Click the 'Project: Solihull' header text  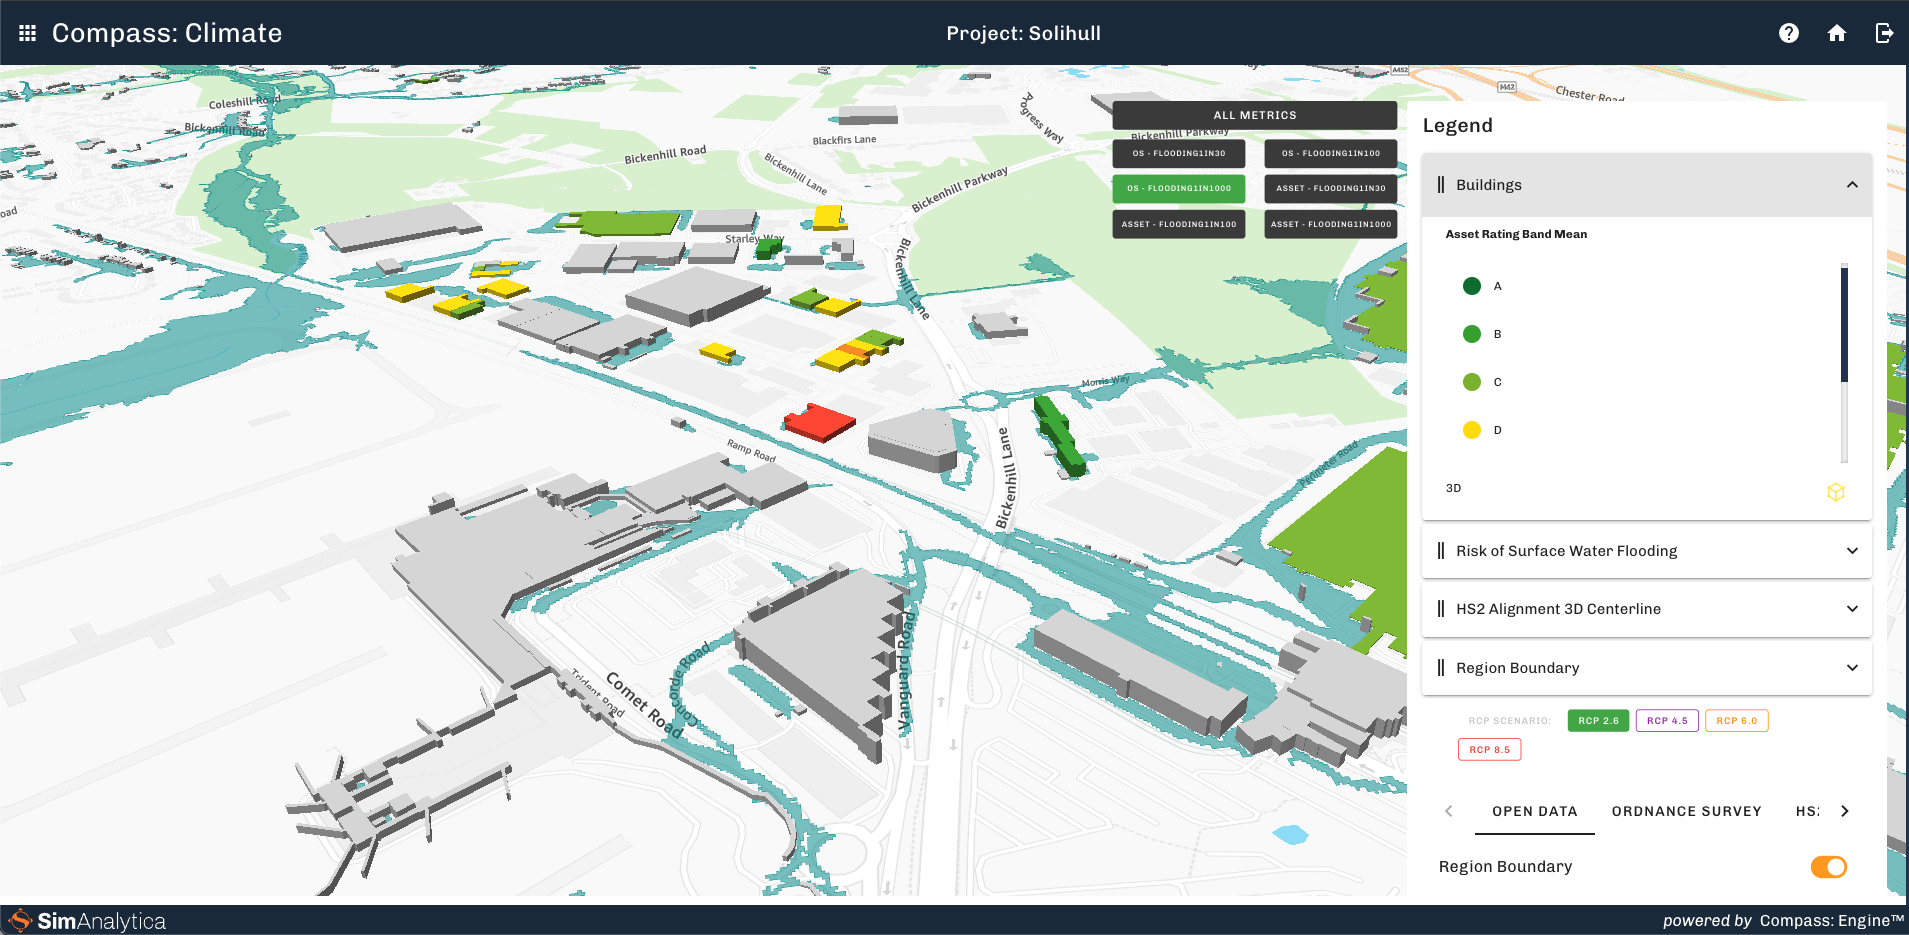[x=1024, y=33]
